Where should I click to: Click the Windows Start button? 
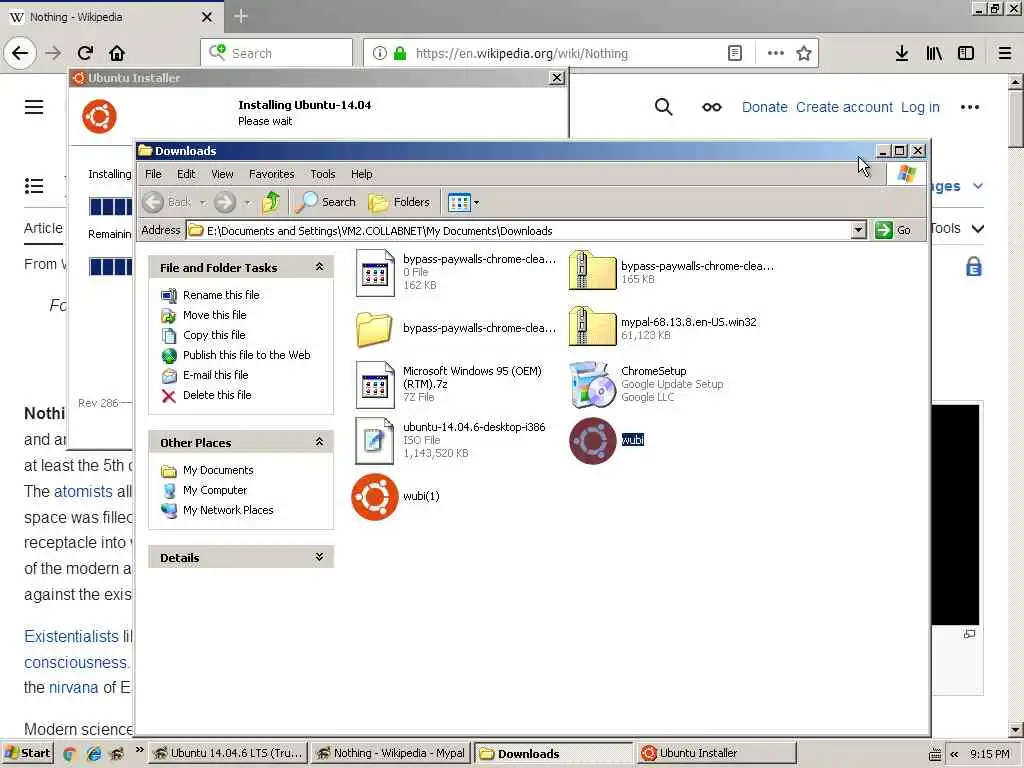coord(27,753)
